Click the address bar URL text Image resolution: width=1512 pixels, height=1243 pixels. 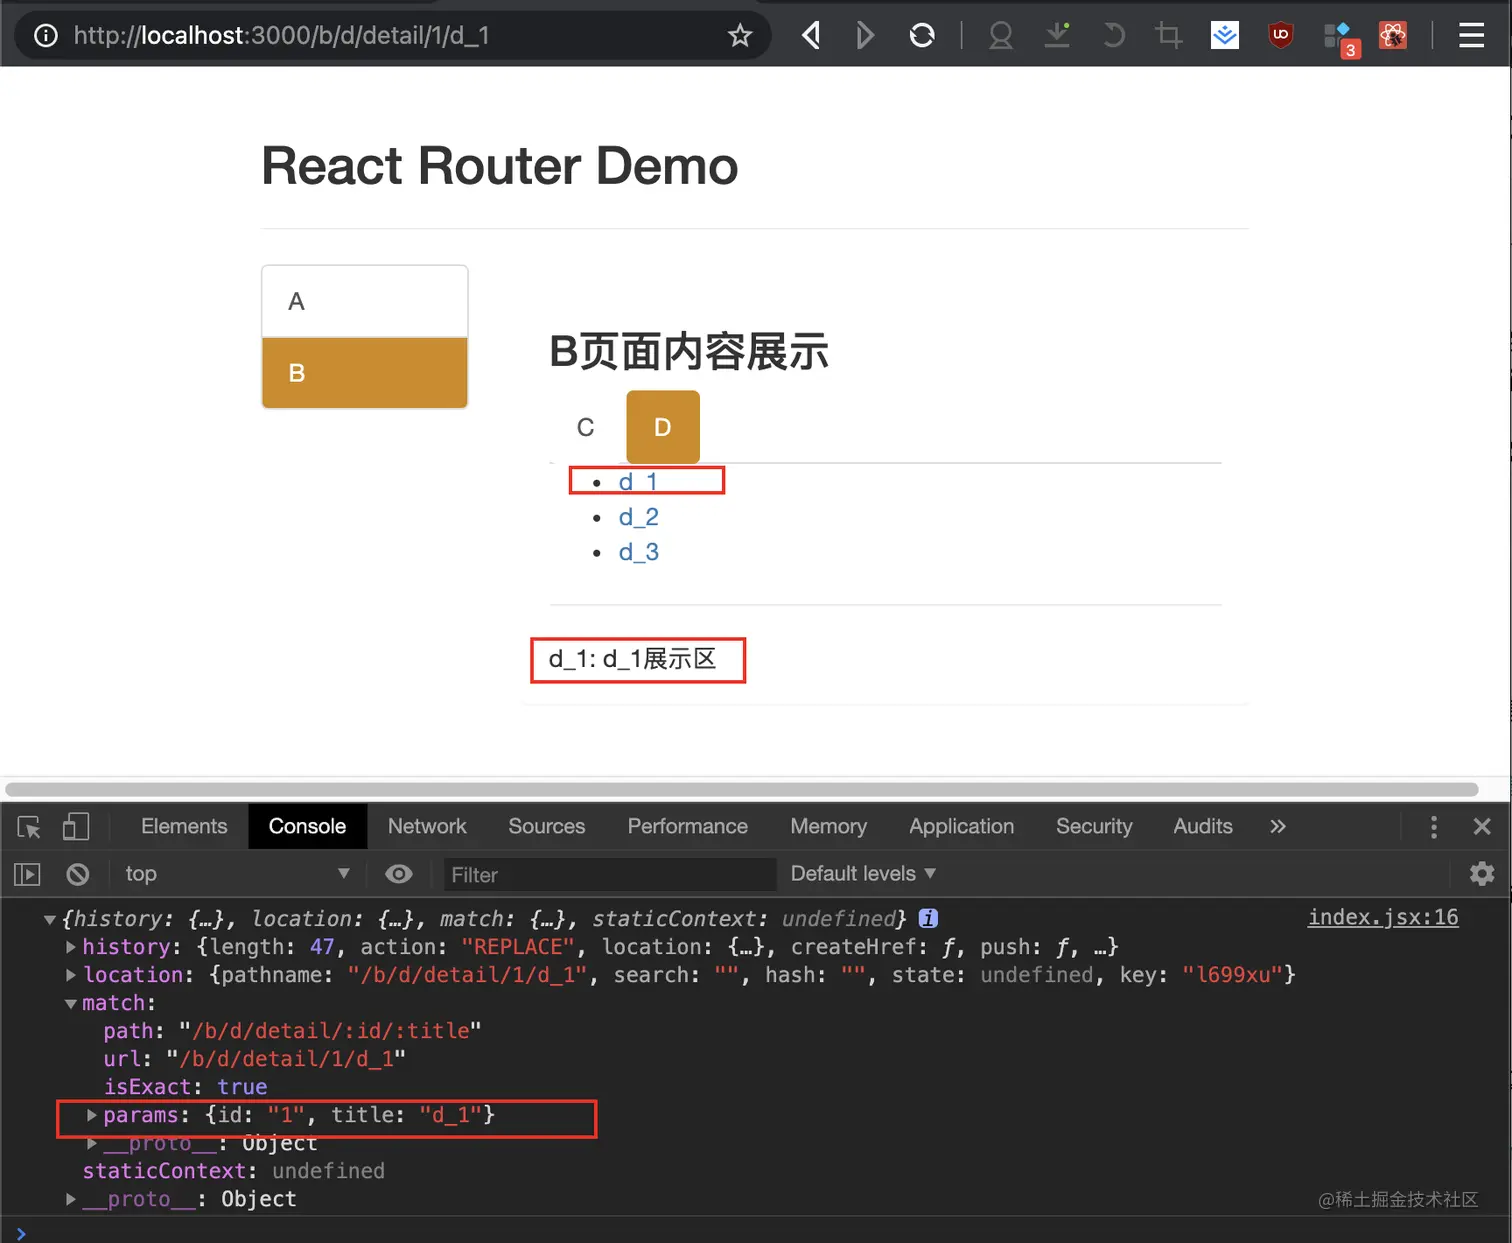(281, 36)
